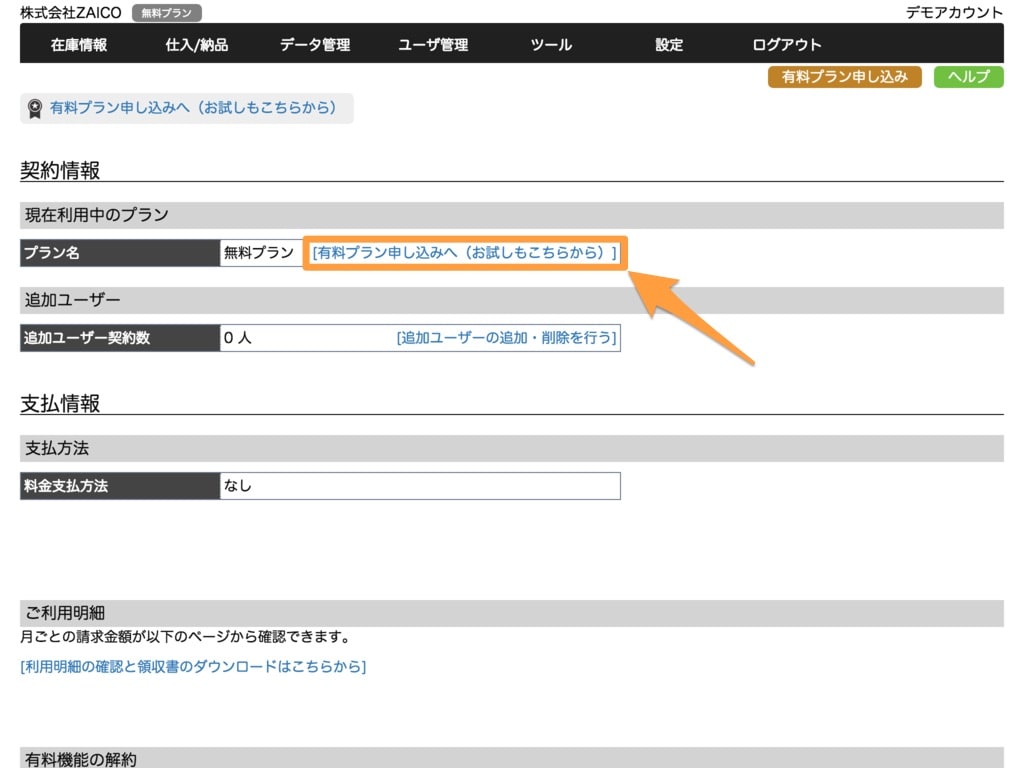Click the green ヘルプ button
The height and width of the screenshot is (768, 1024).
[968, 77]
